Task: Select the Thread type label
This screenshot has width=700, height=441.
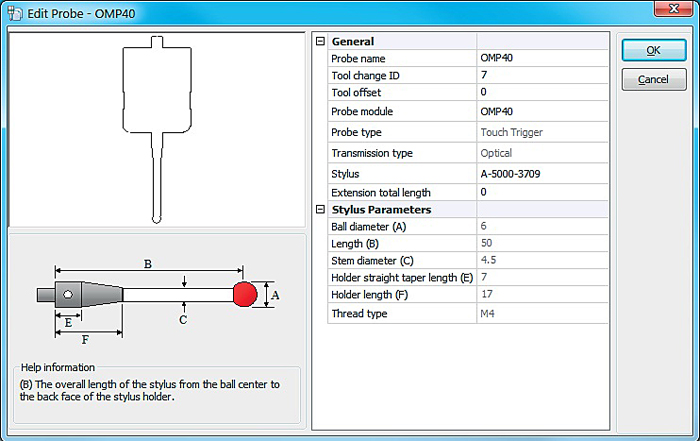Action: point(359,314)
